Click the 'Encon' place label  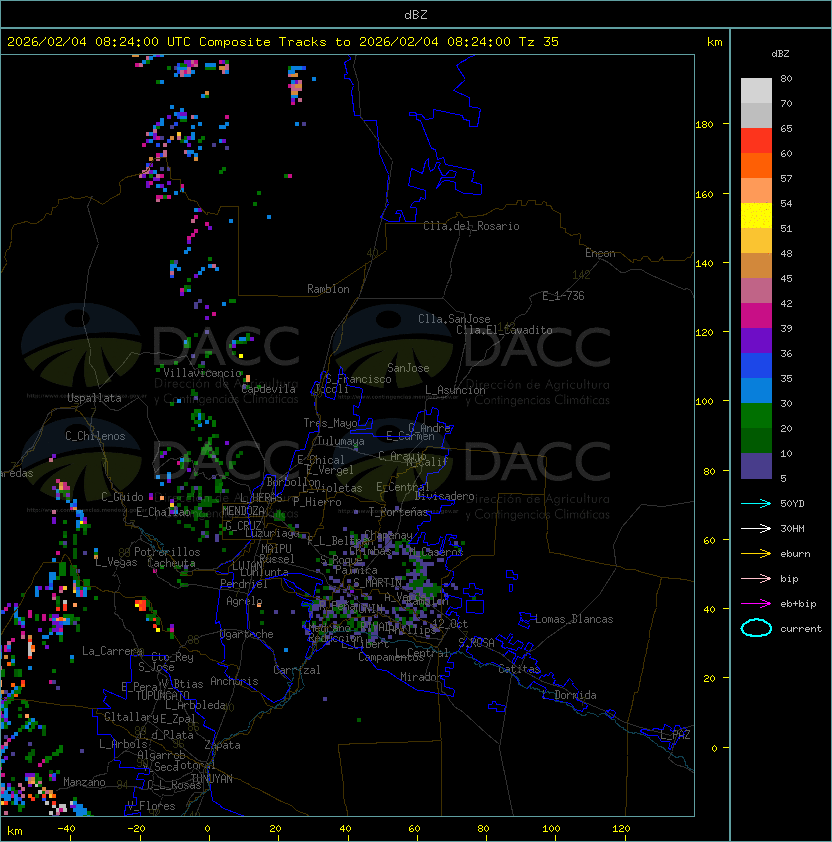(600, 253)
